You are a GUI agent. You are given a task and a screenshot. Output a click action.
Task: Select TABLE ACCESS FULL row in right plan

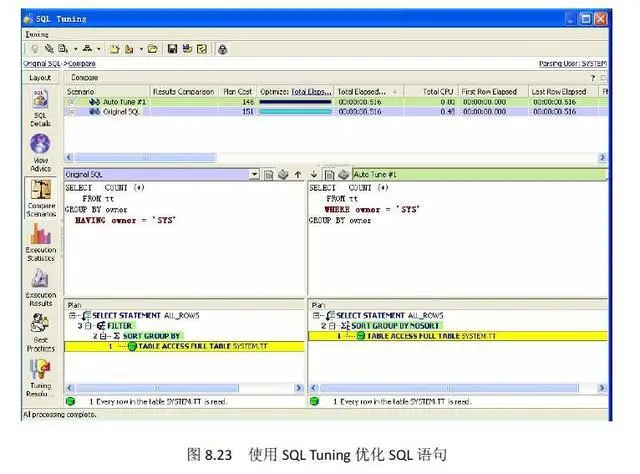click(x=458, y=336)
